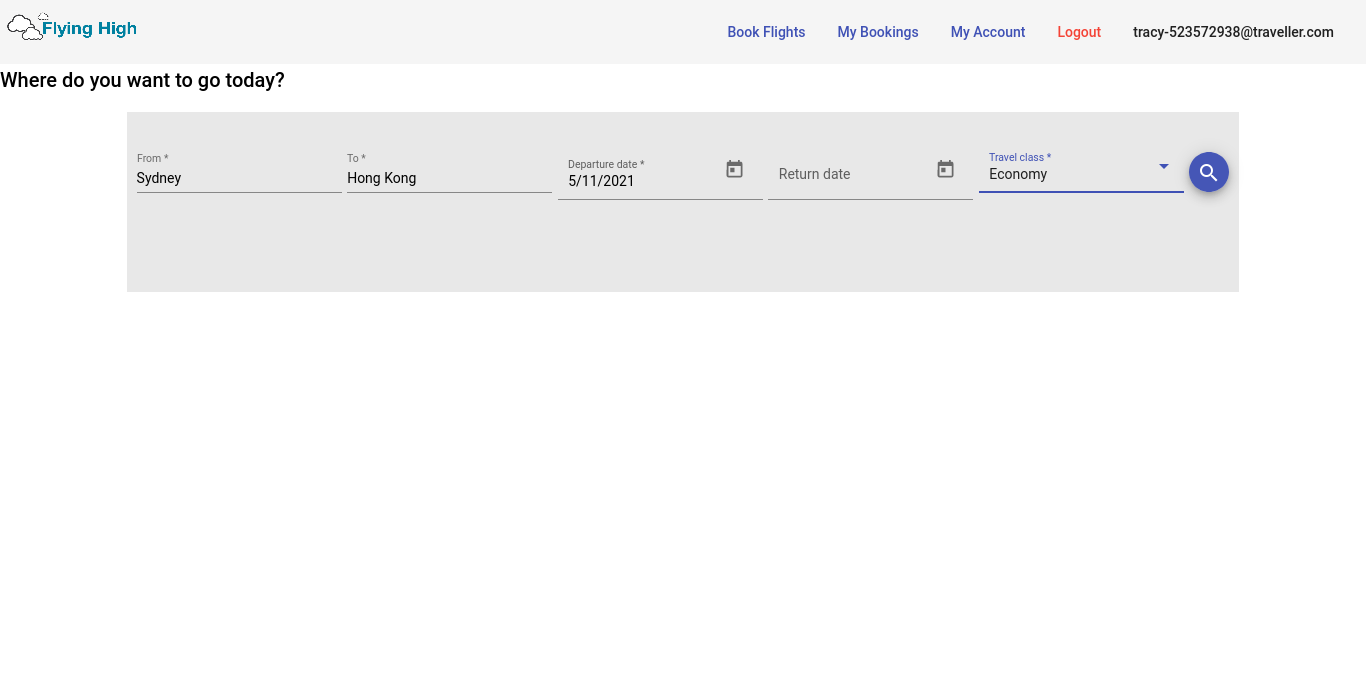The height and width of the screenshot is (694, 1366).
Task: Click the magnifier search flights button
Action: [x=1209, y=172]
